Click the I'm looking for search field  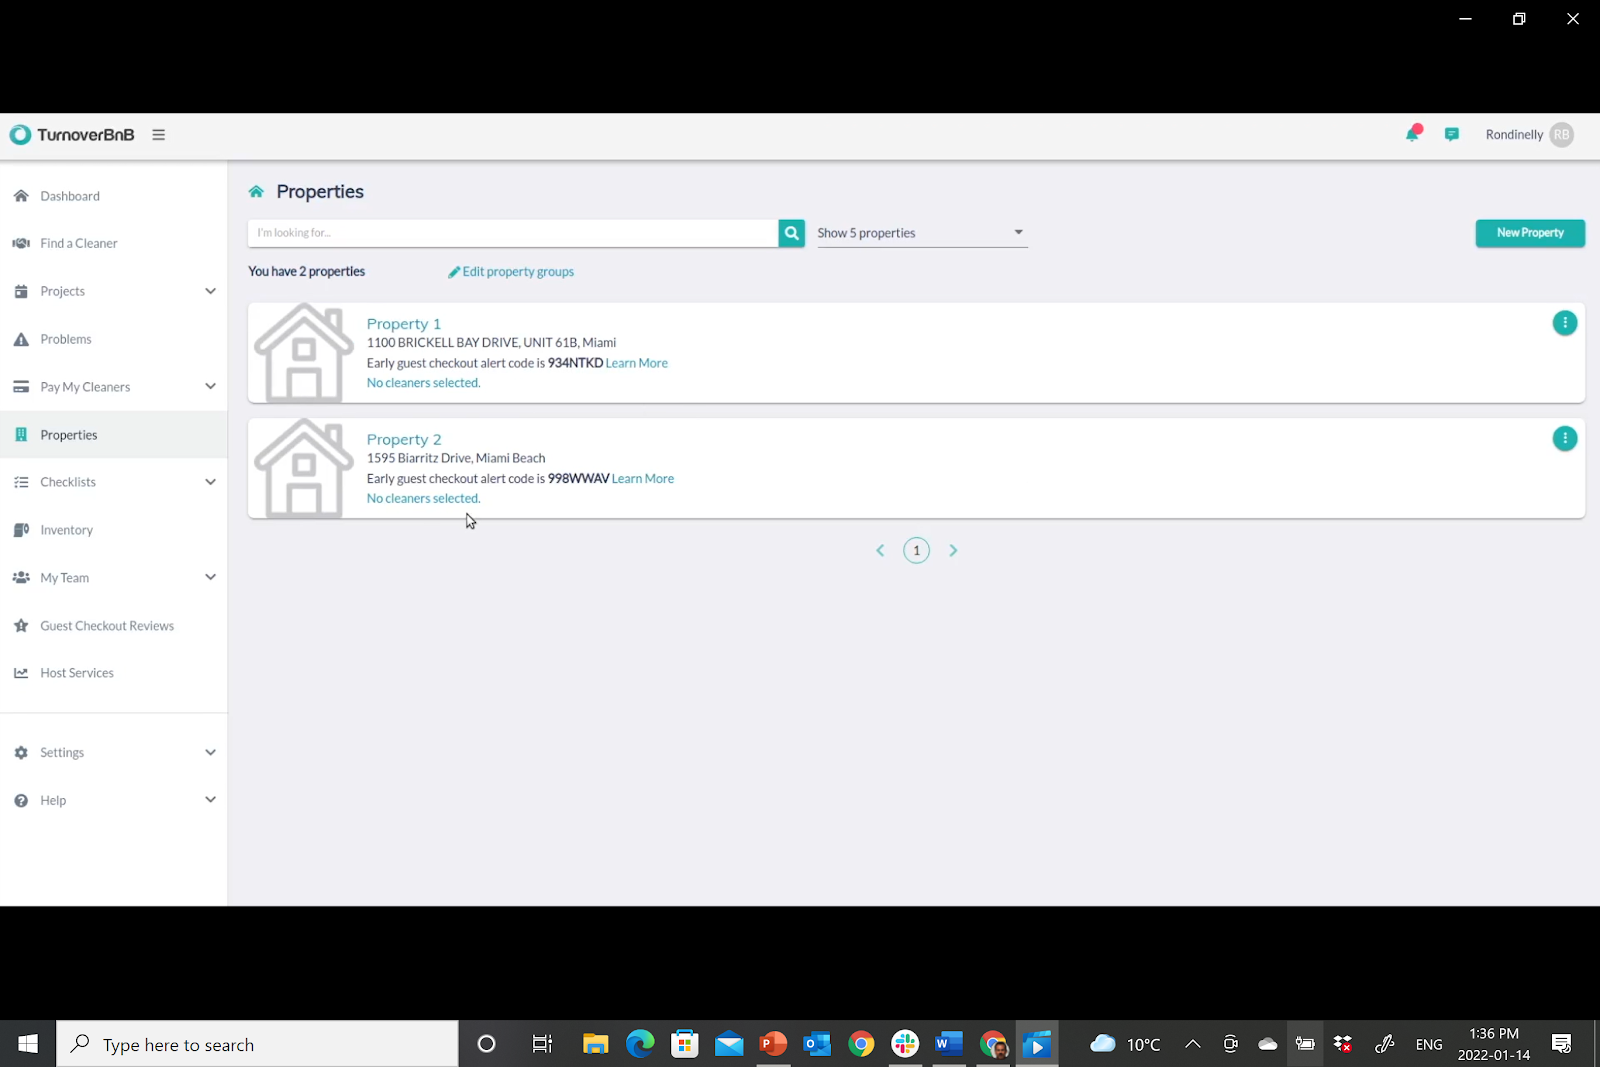[513, 233]
